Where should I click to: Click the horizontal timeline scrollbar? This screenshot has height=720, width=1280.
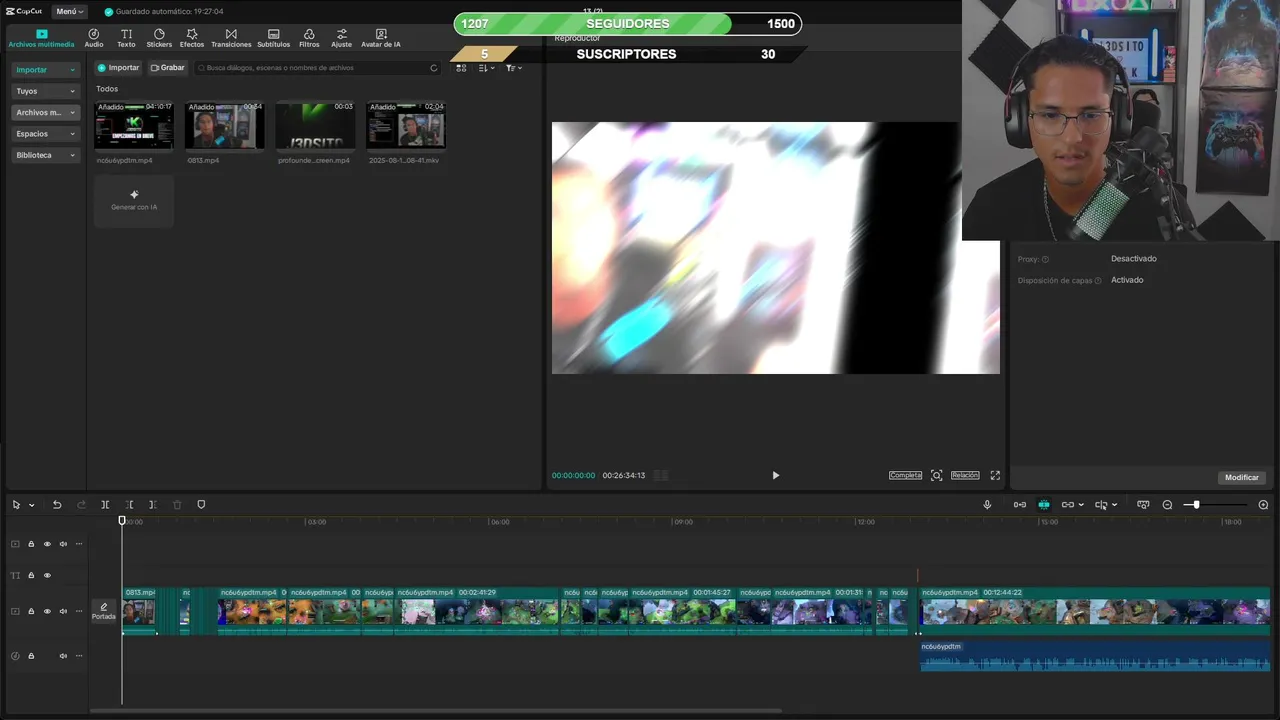point(435,711)
